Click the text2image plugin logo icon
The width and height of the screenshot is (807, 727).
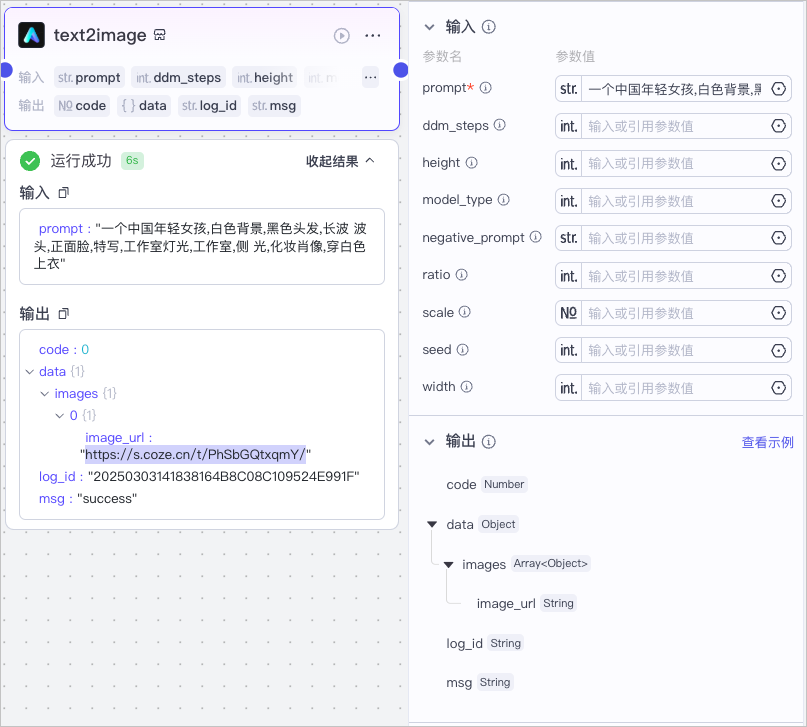tap(31, 35)
